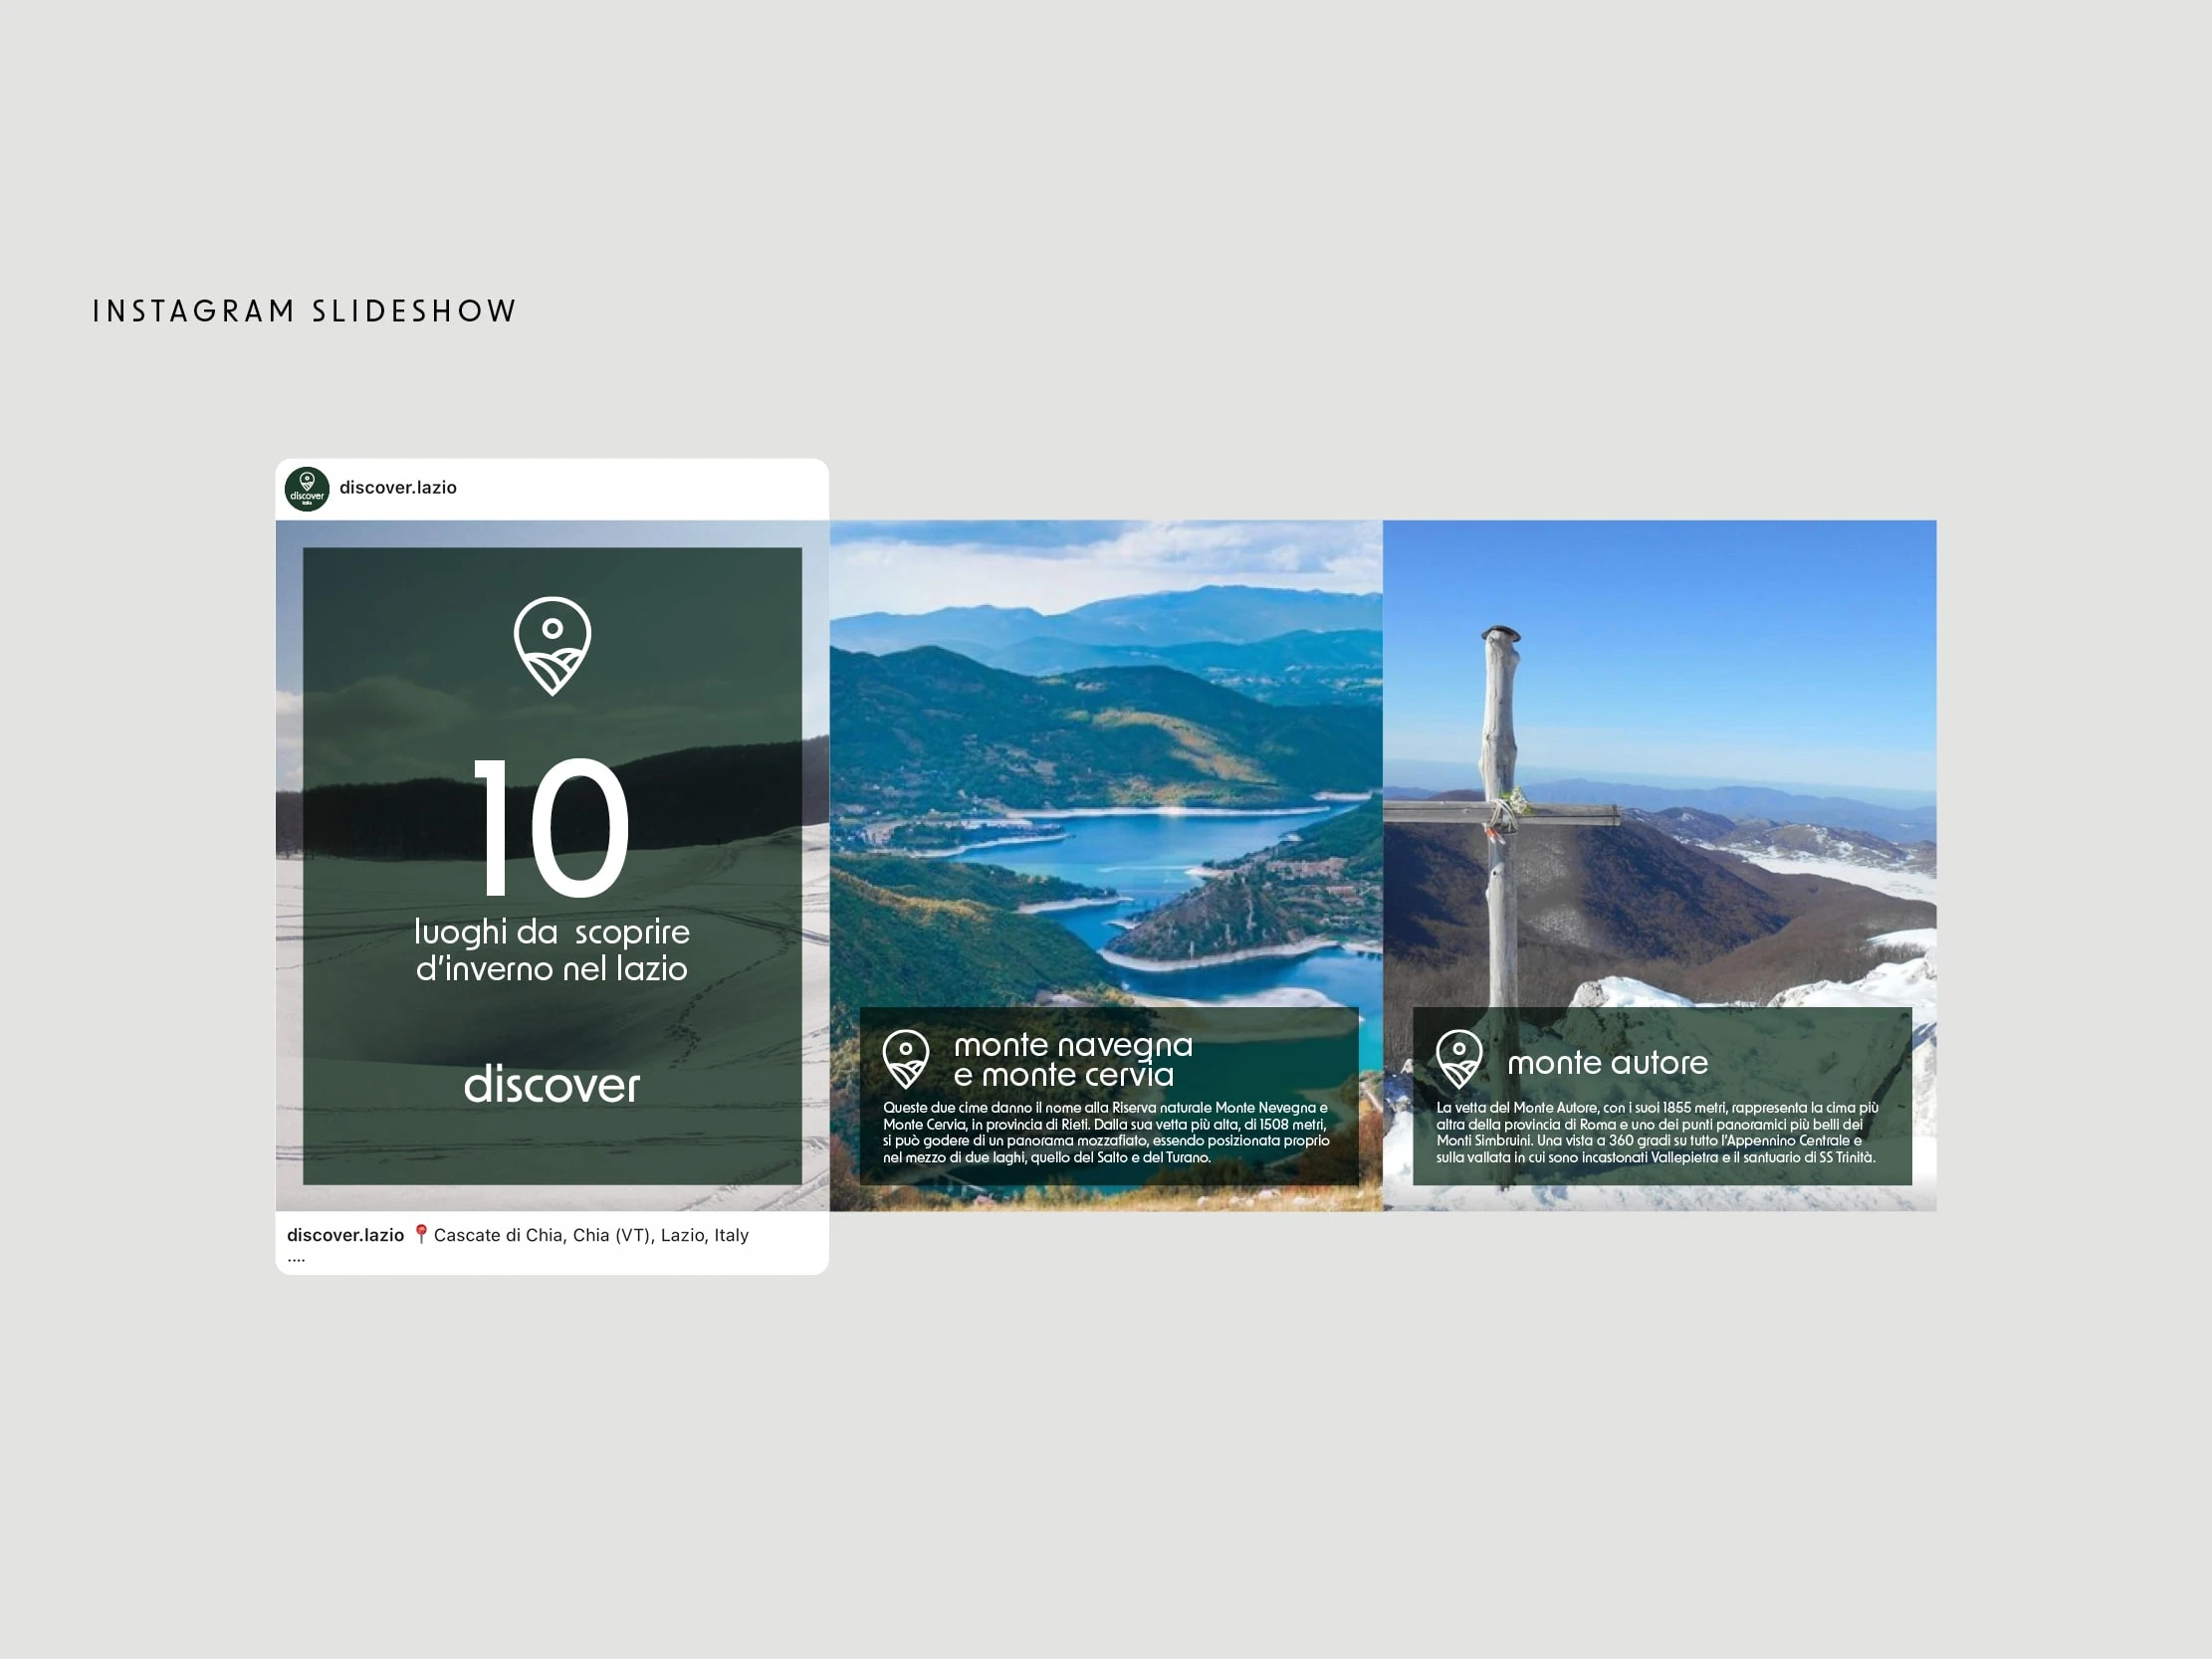Expand the caption via the dots ellipsis
Viewport: 2212px width, 1659px height.
tap(296, 1259)
